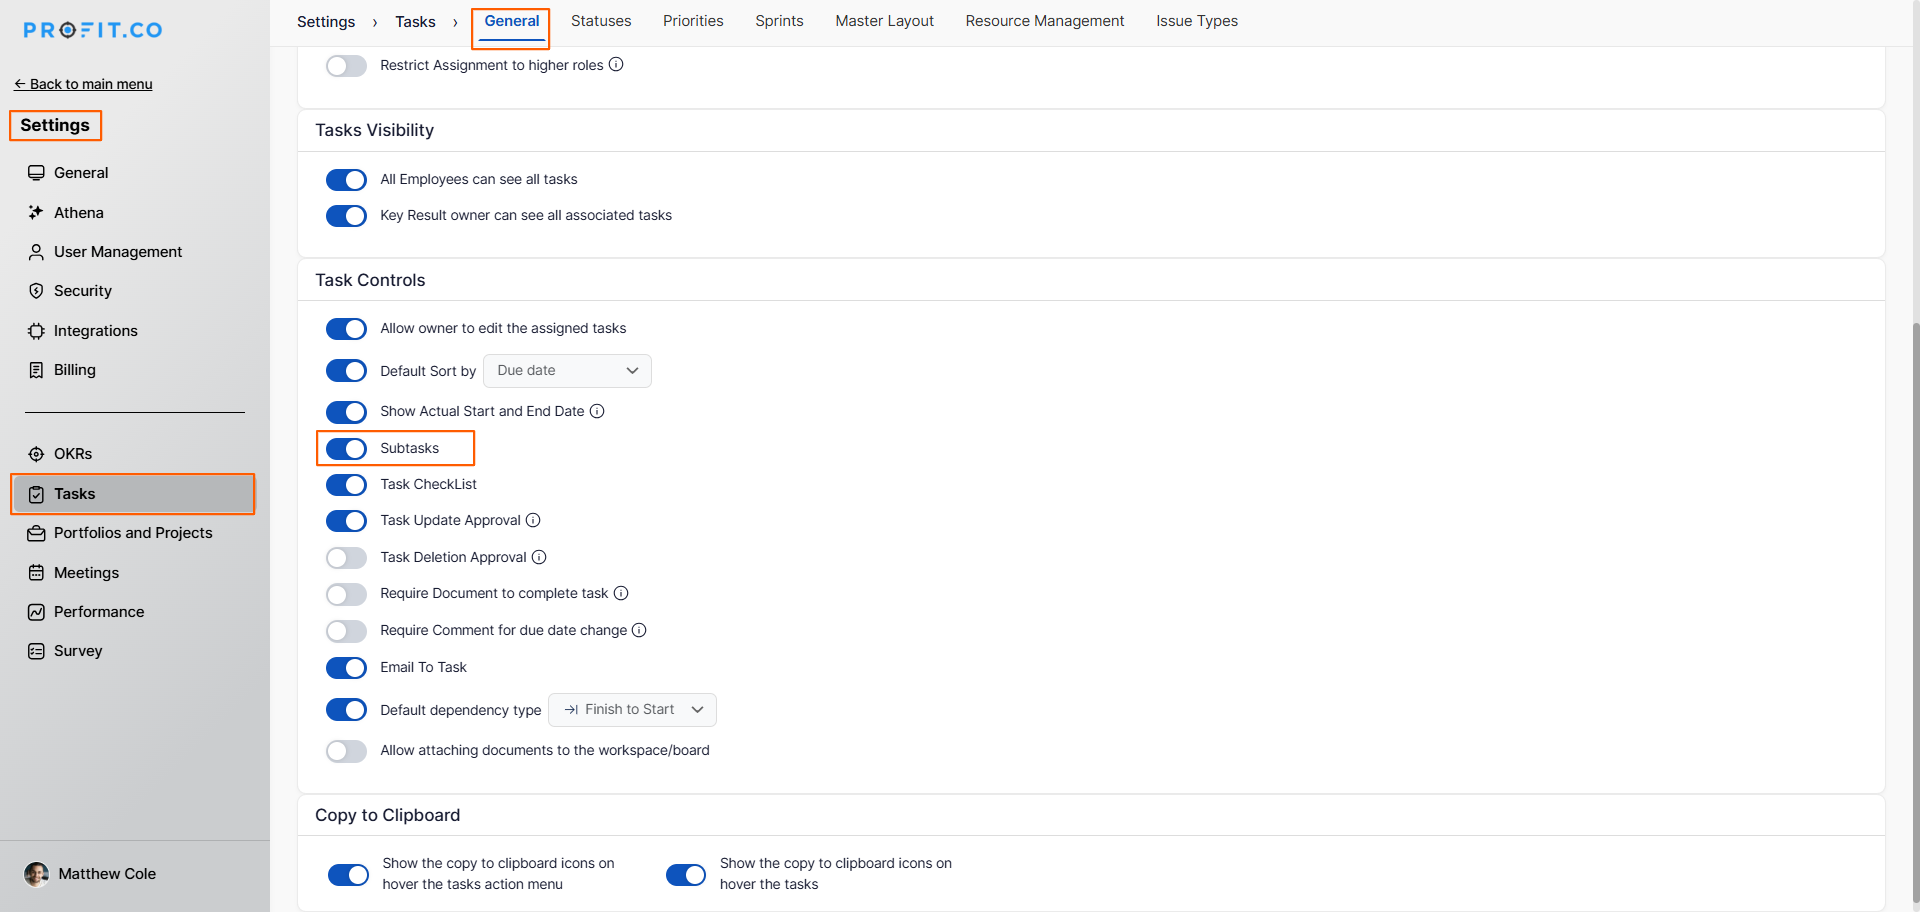The image size is (1920, 912).
Task: Open the Resource Management tab
Action: click(1044, 21)
